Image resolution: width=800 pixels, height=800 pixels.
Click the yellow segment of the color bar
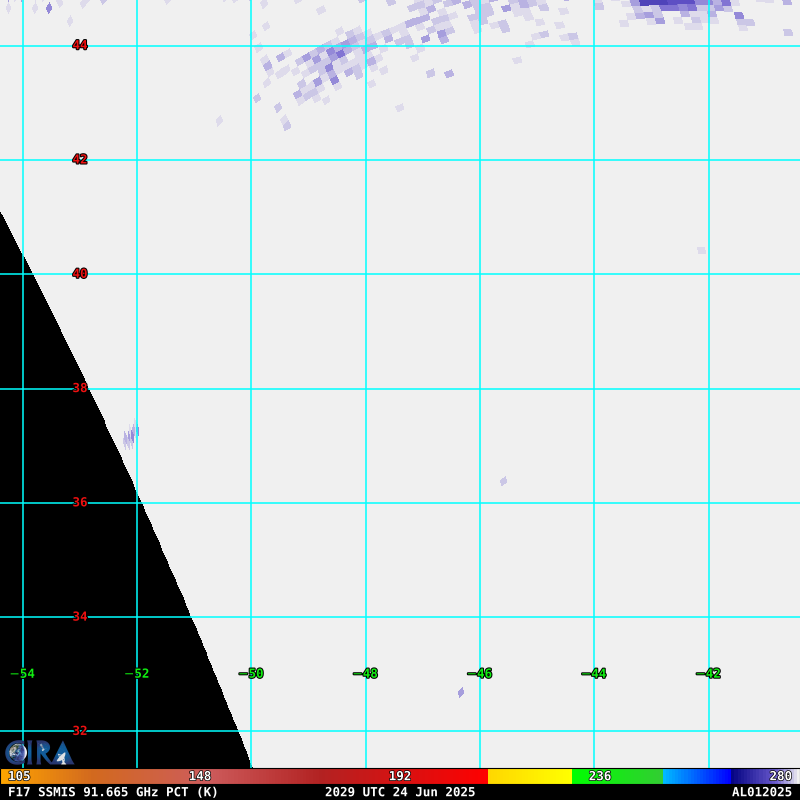pyautogui.click(x=529, y=776)
